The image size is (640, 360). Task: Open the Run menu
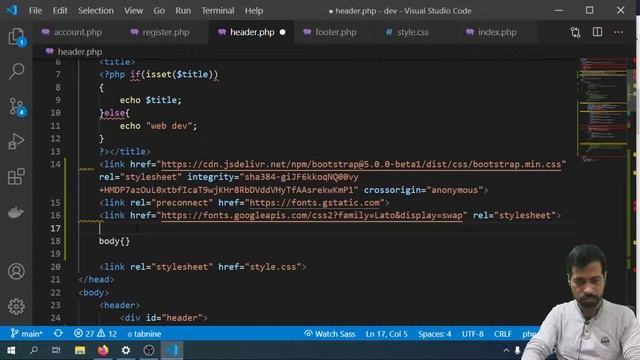tap(183, 11)
